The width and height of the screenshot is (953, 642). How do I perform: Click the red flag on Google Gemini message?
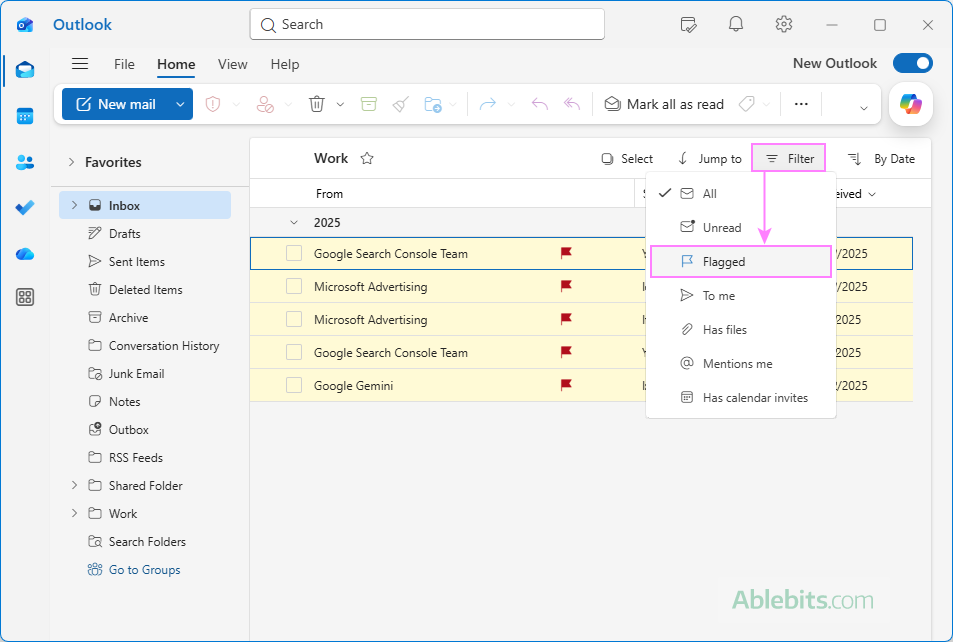[x=566, y=385]
